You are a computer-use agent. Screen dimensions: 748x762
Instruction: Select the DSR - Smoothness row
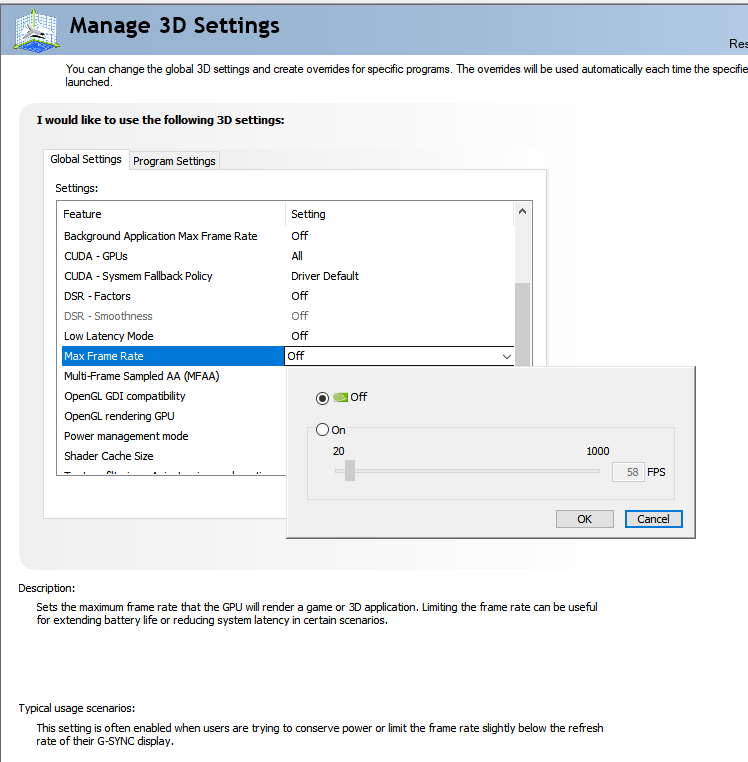click(288, 316)
